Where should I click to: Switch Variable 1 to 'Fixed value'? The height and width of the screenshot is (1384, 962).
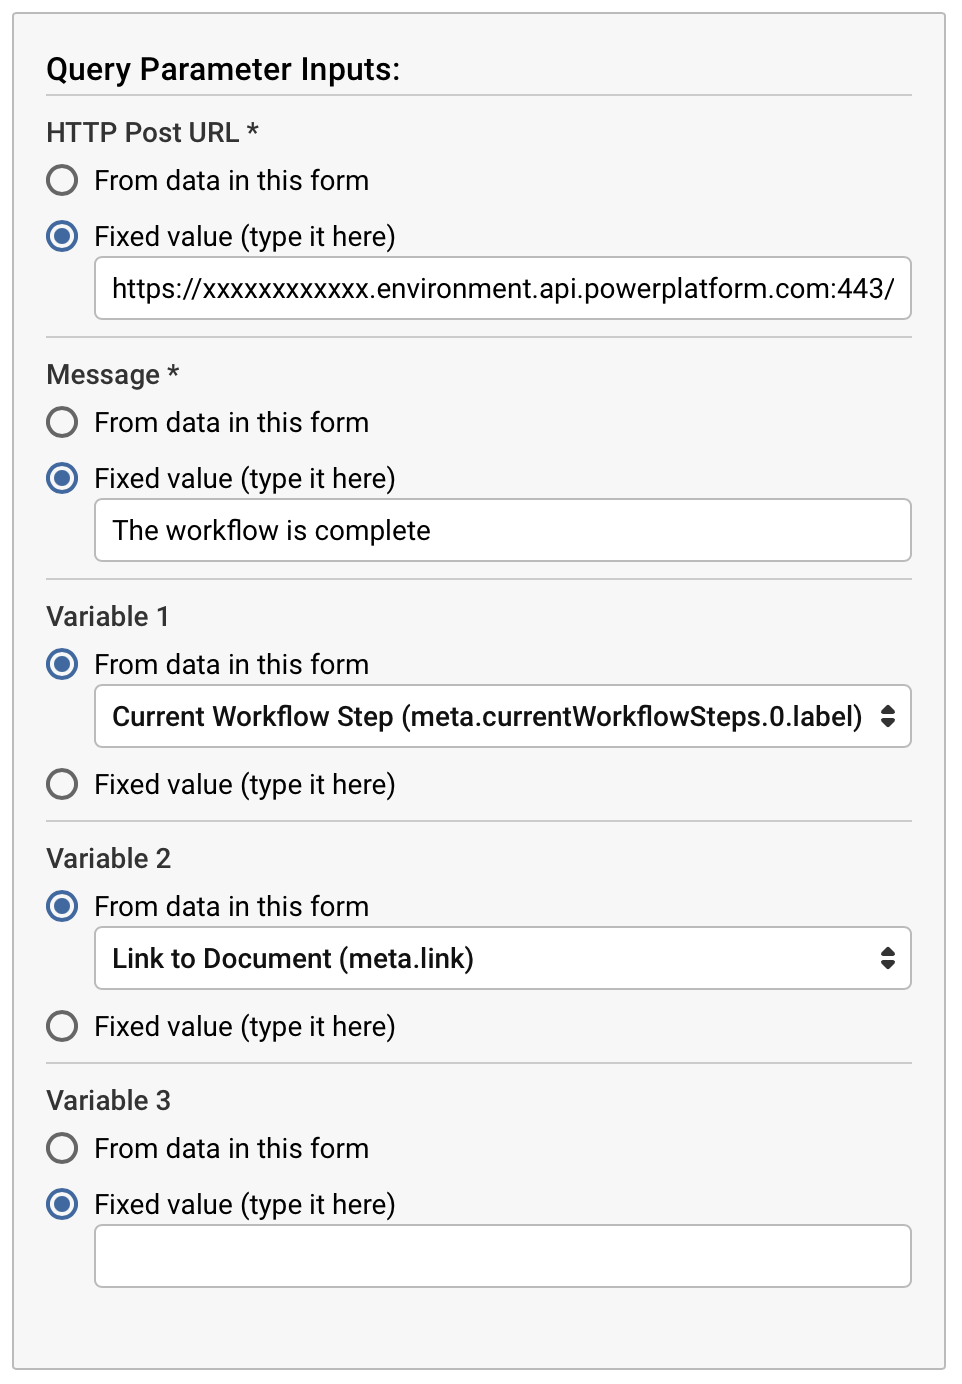point(62,784)
